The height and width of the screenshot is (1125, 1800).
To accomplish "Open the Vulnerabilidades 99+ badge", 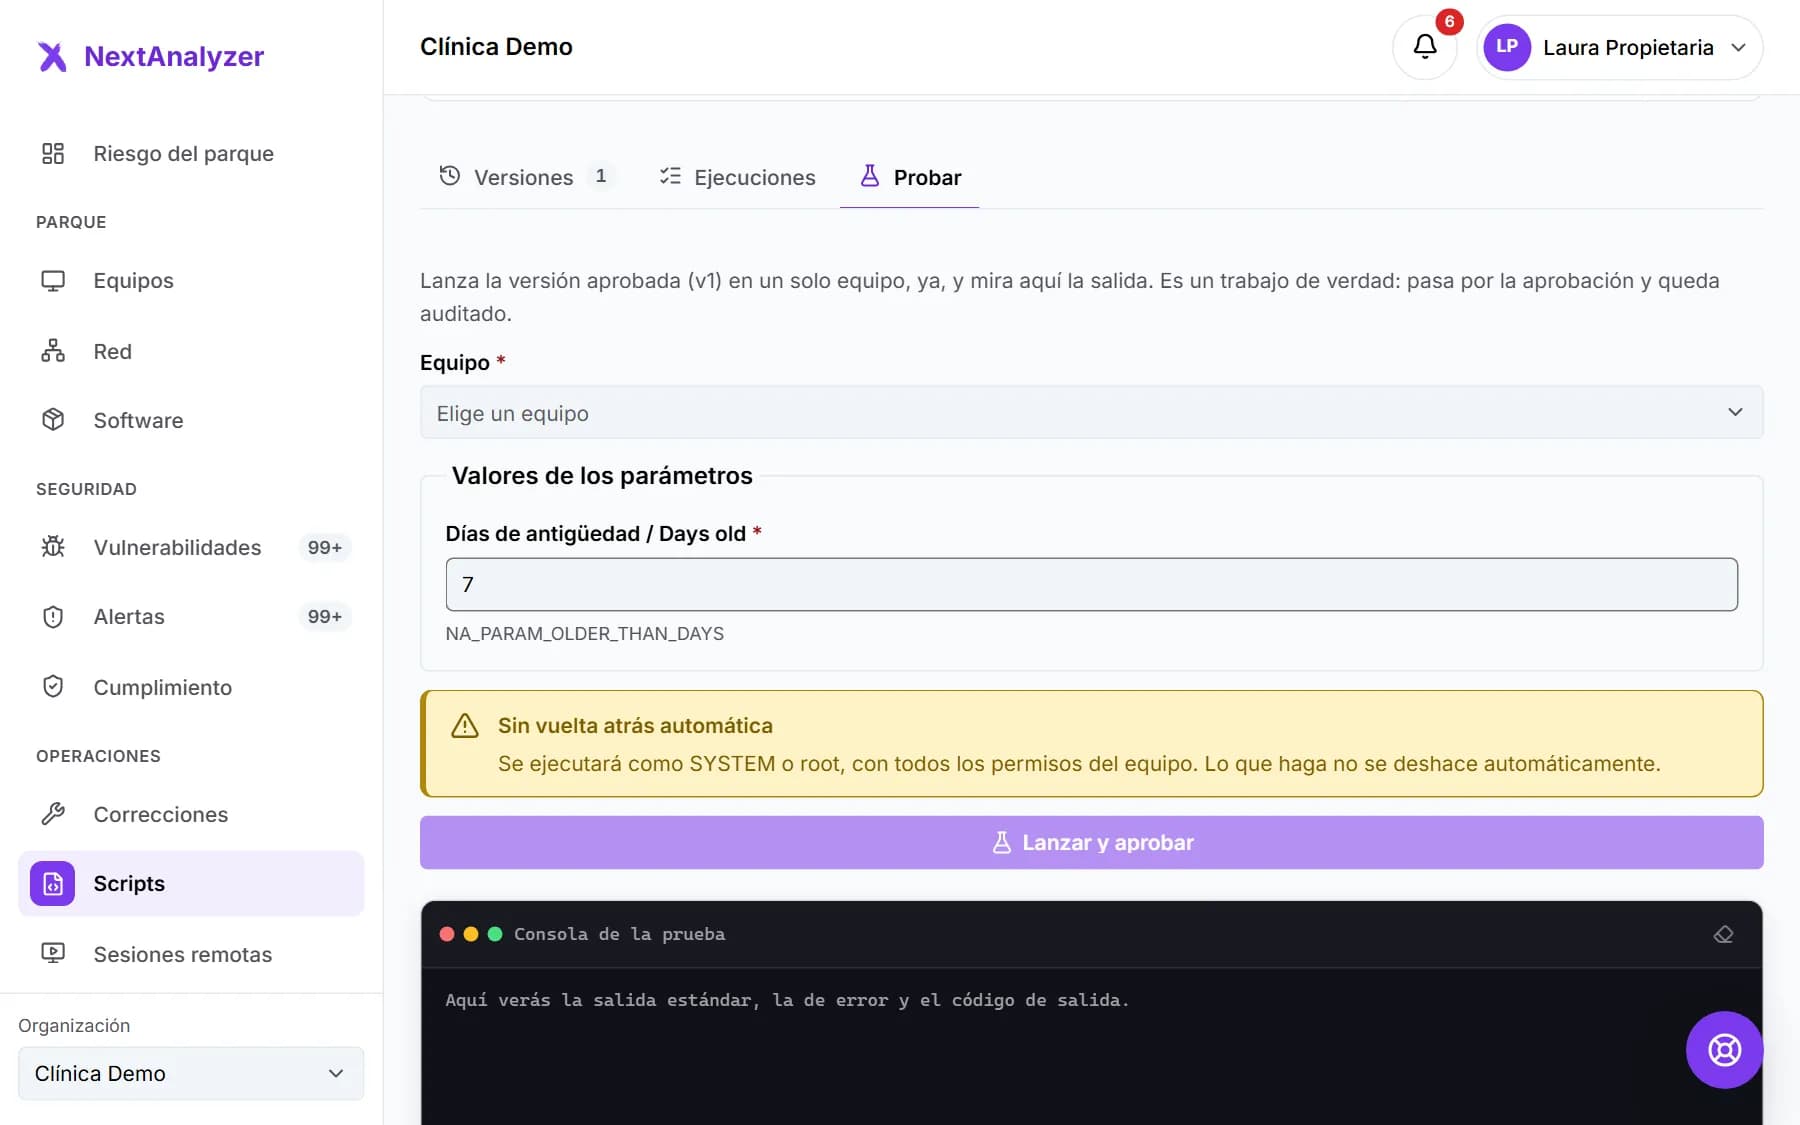I will pos(325,547).
